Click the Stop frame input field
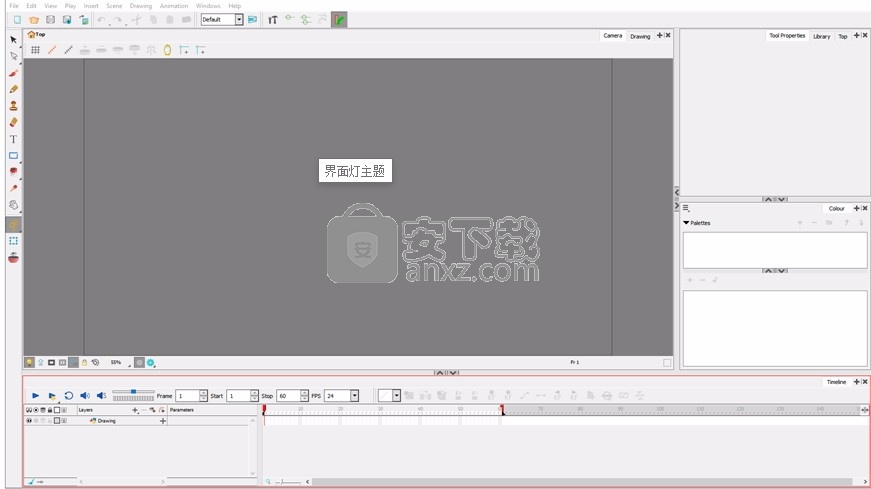This screenshot has width=871, height=489. click(288, 396)
